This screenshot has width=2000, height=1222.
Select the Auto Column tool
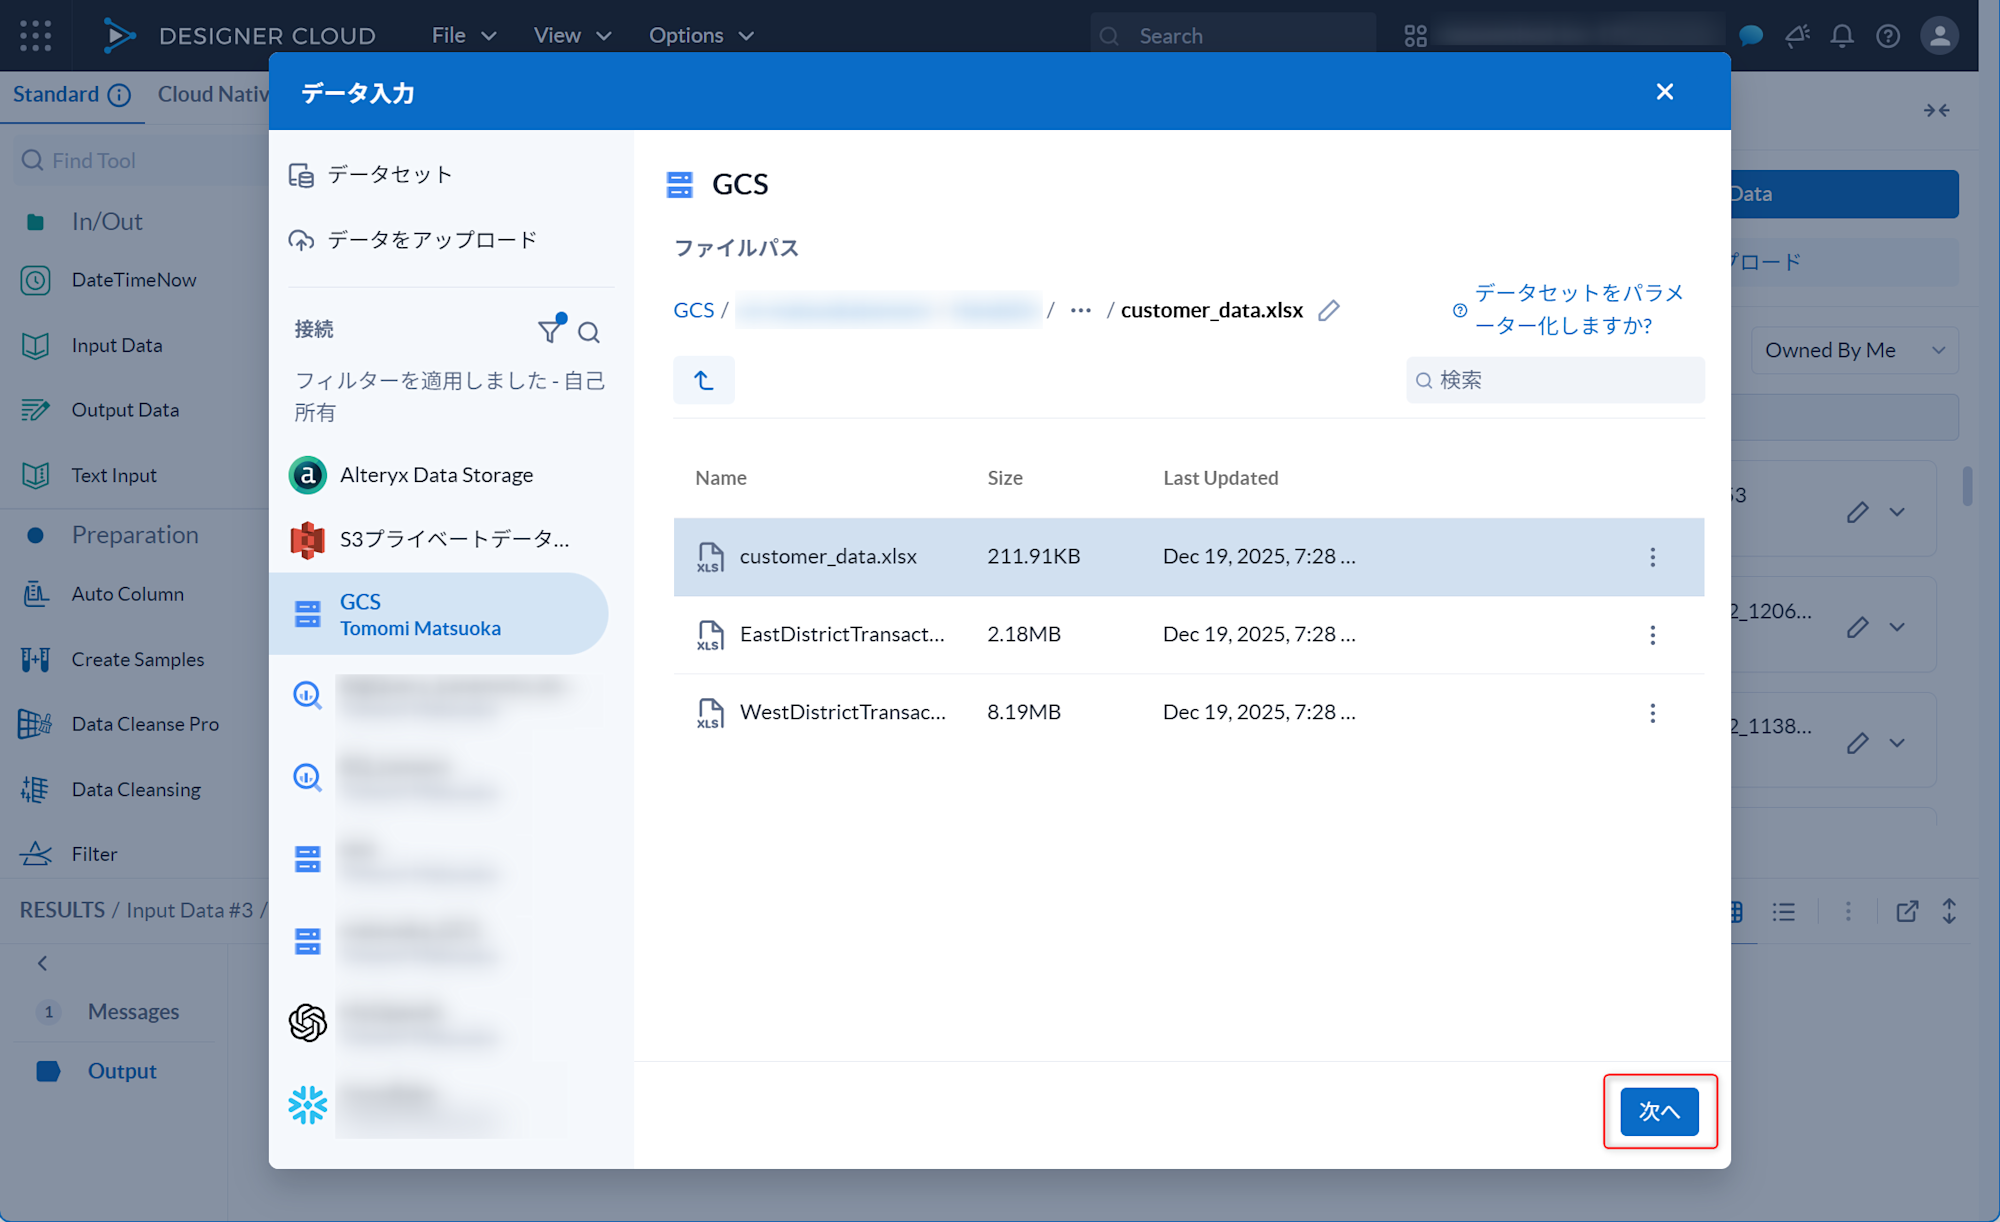127,593
